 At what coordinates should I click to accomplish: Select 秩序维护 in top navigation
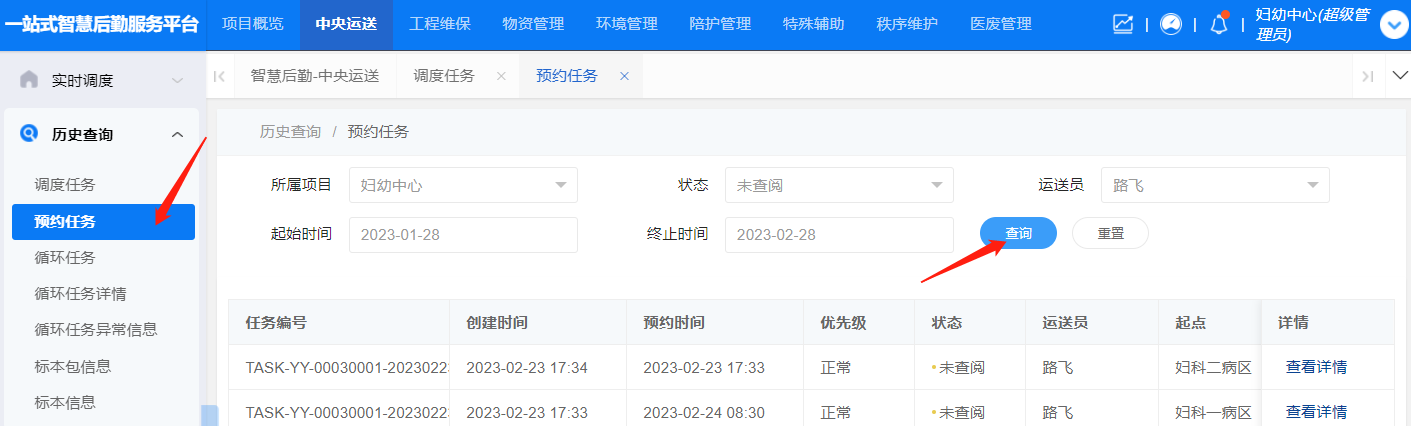coord(907,24)
